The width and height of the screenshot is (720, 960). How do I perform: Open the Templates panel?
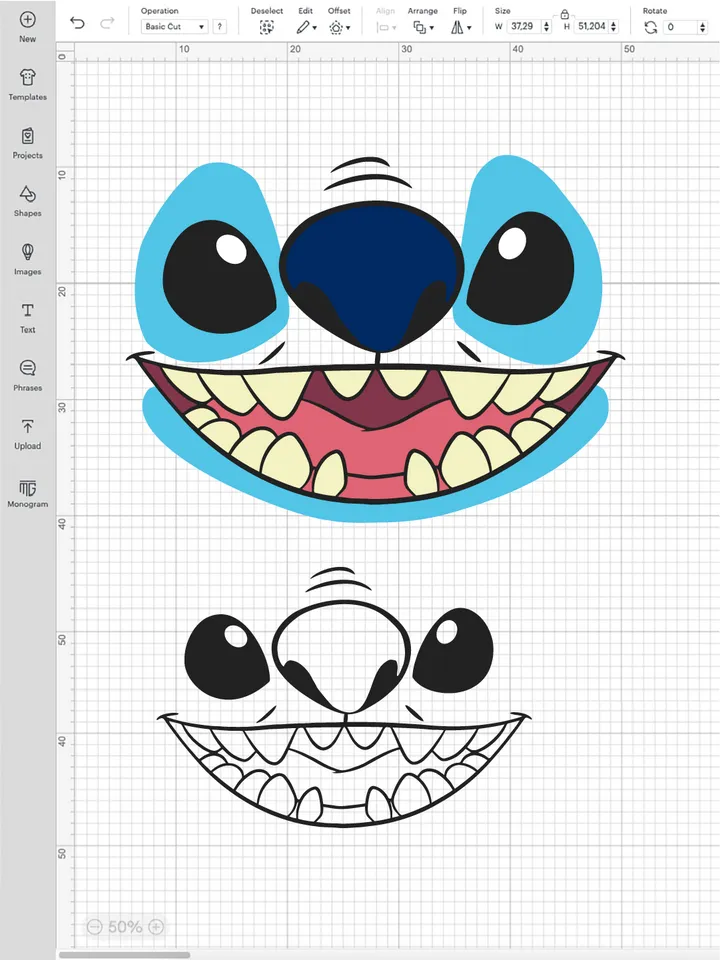pos(27,84)
